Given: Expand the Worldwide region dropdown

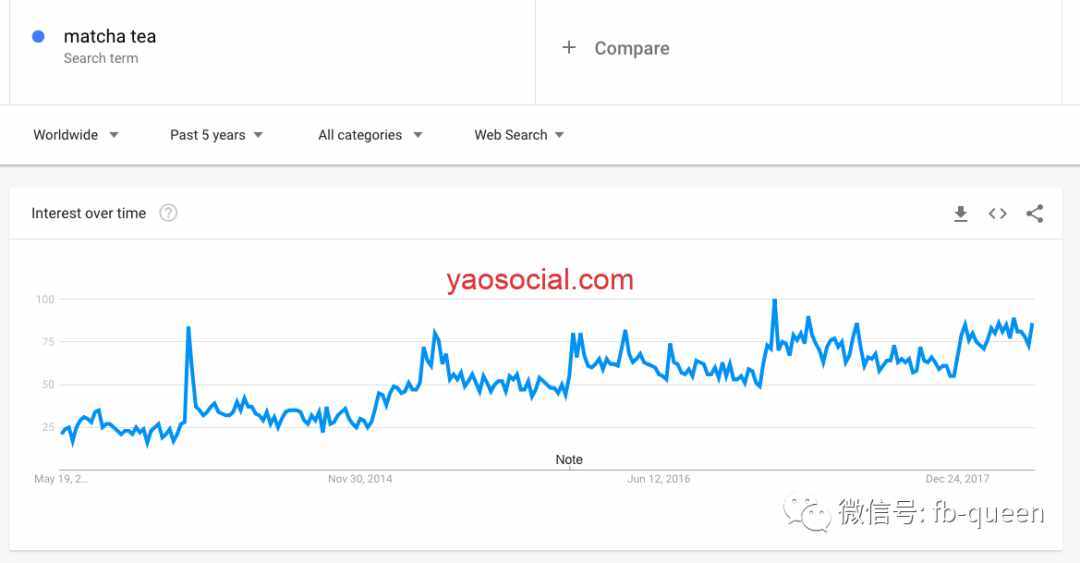Looking at the screenshot, I should coord(76,135).
